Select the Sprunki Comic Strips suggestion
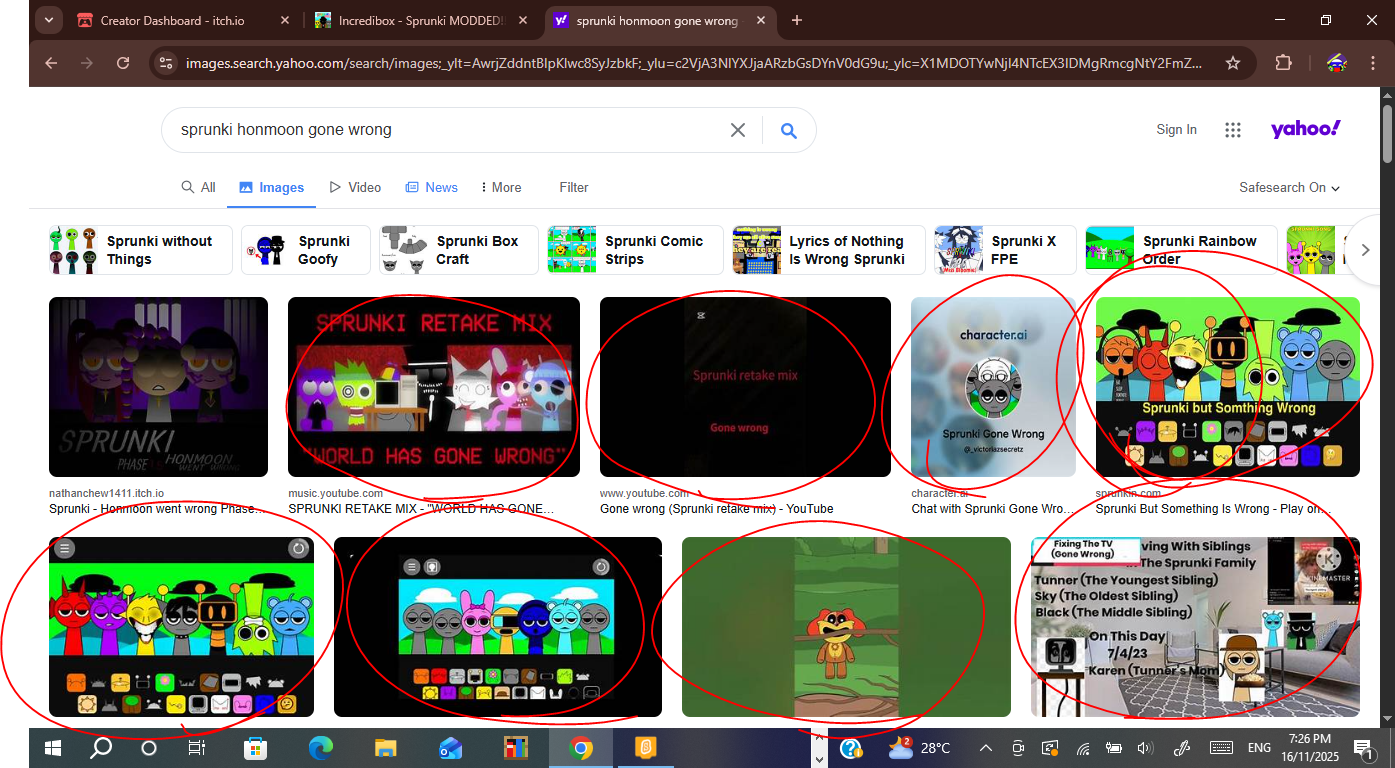The width and height of the screenshot is (1395, 768). tap(635, 250)
